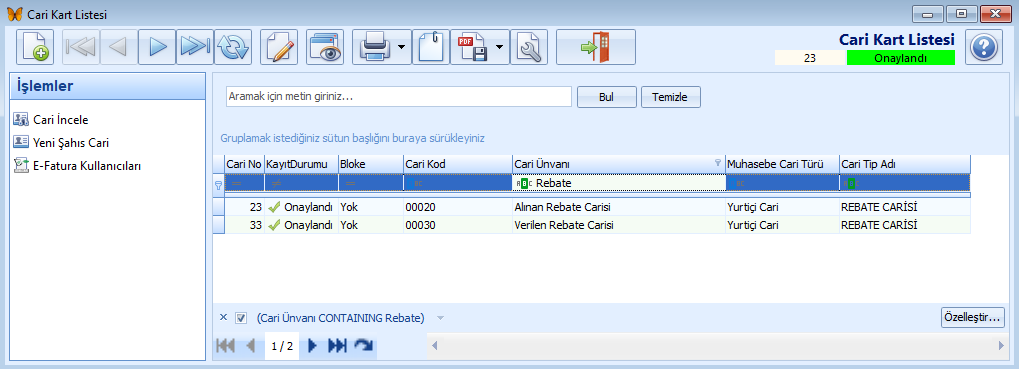Select Yeni Şahıs Cari operation
1019x369 pixels.
[x=71, y=142]
